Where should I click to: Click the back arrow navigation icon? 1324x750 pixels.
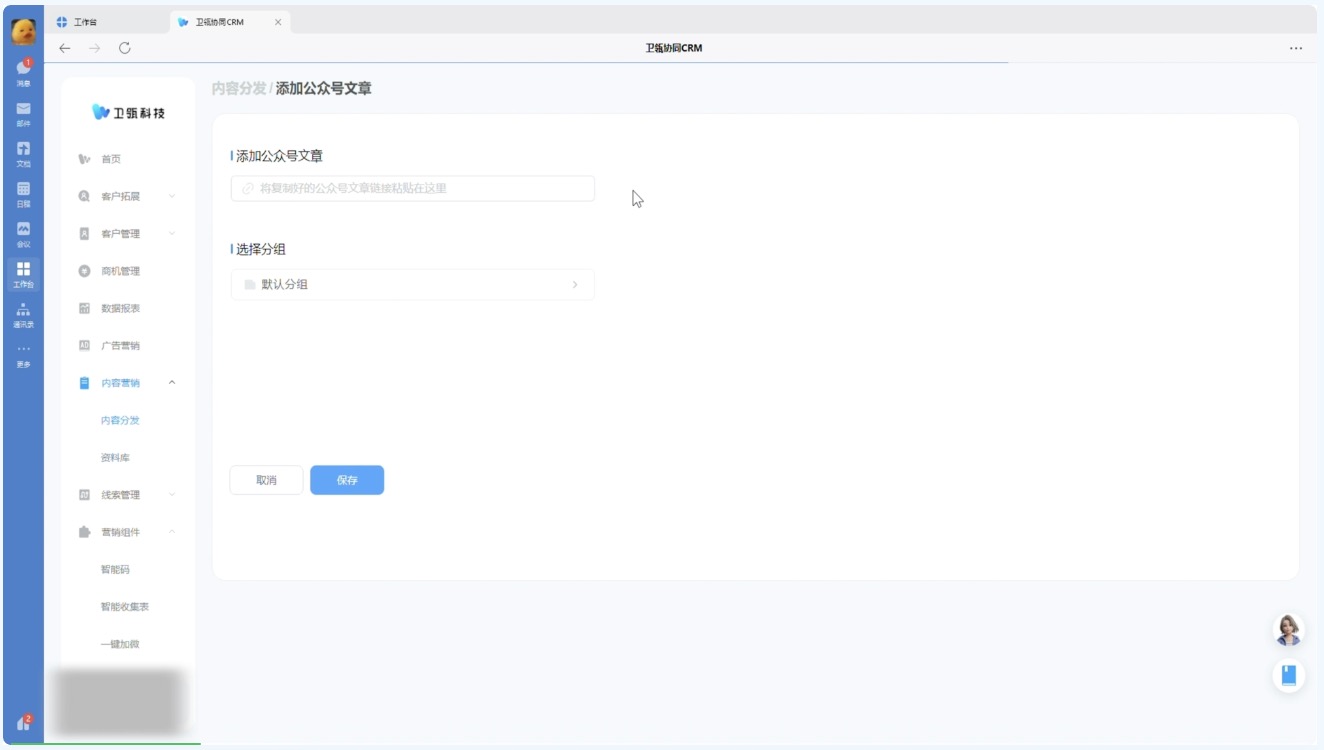coord(65,48)
